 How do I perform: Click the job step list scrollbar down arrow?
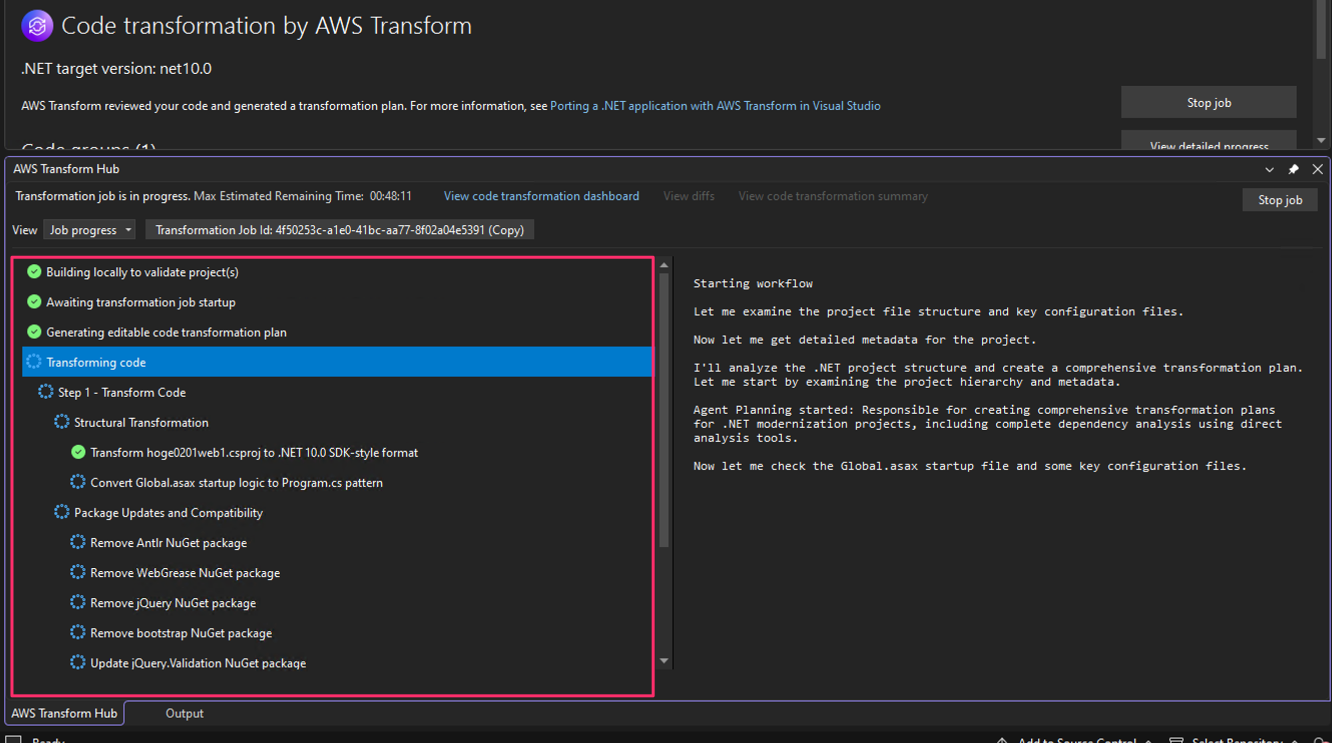click(x=664, y=661)
